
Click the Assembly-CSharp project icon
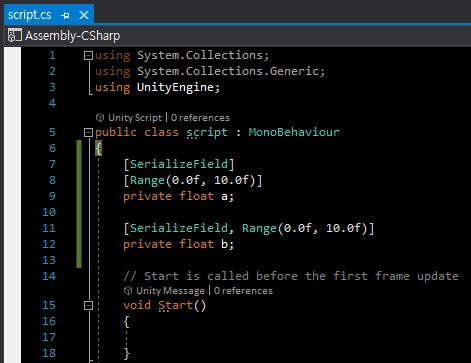click(14, 36)
